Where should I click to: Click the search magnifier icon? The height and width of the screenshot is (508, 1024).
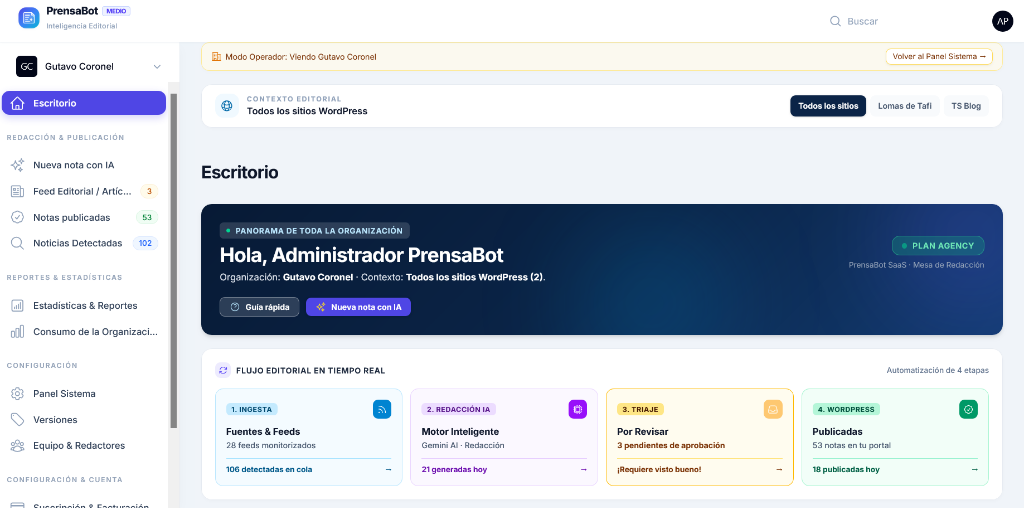835,21
